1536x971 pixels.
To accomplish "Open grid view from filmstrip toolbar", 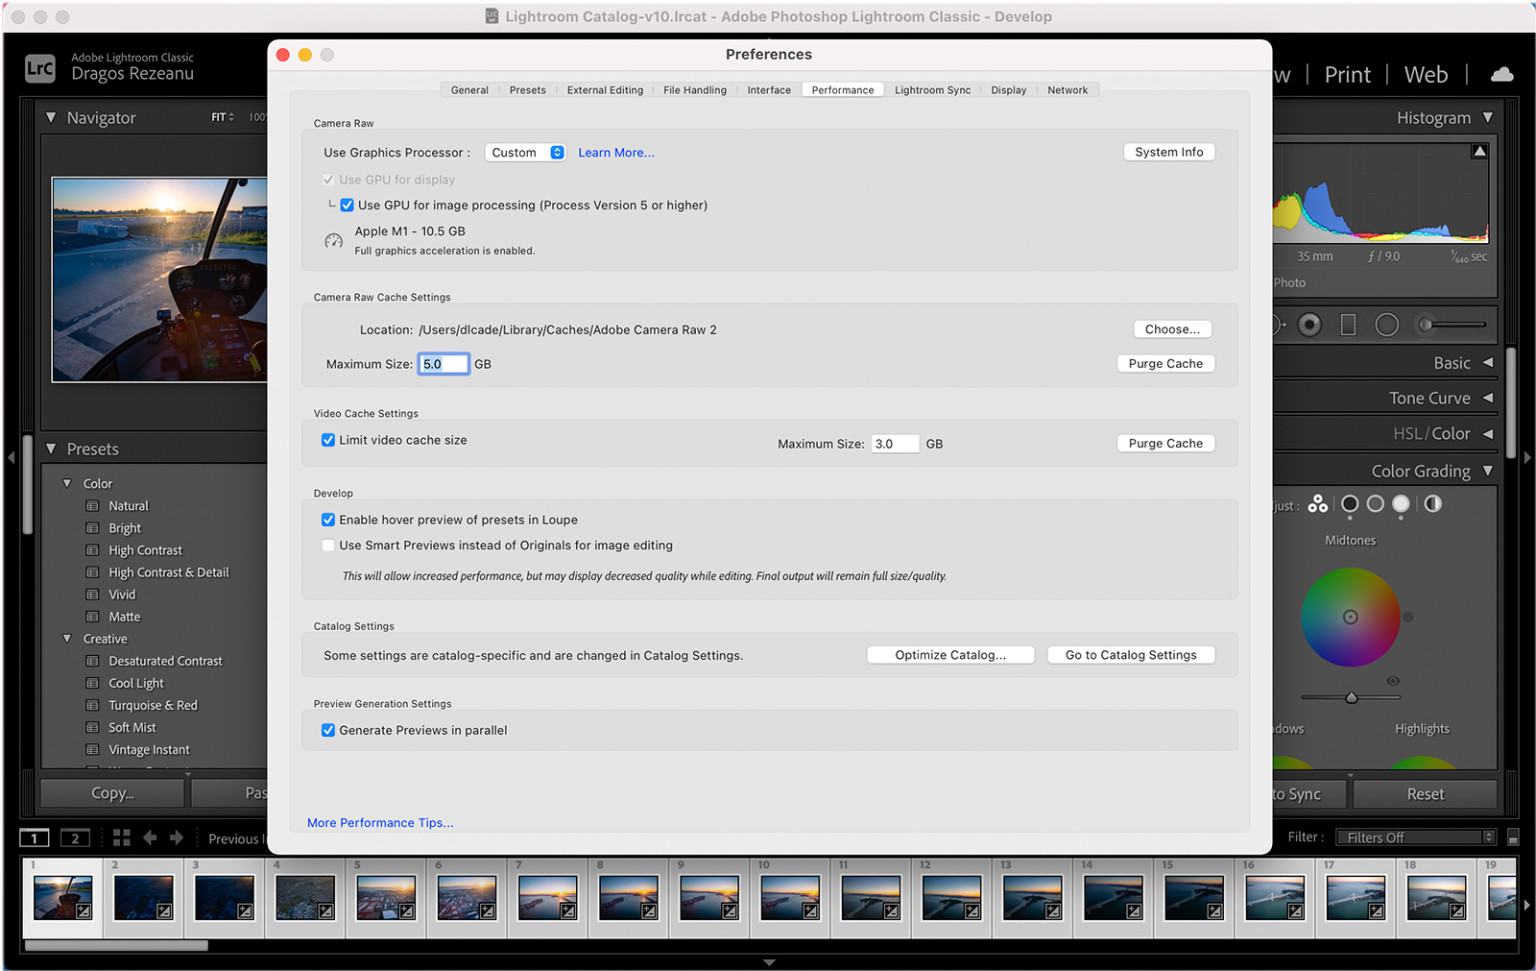I will click(121, 838).
